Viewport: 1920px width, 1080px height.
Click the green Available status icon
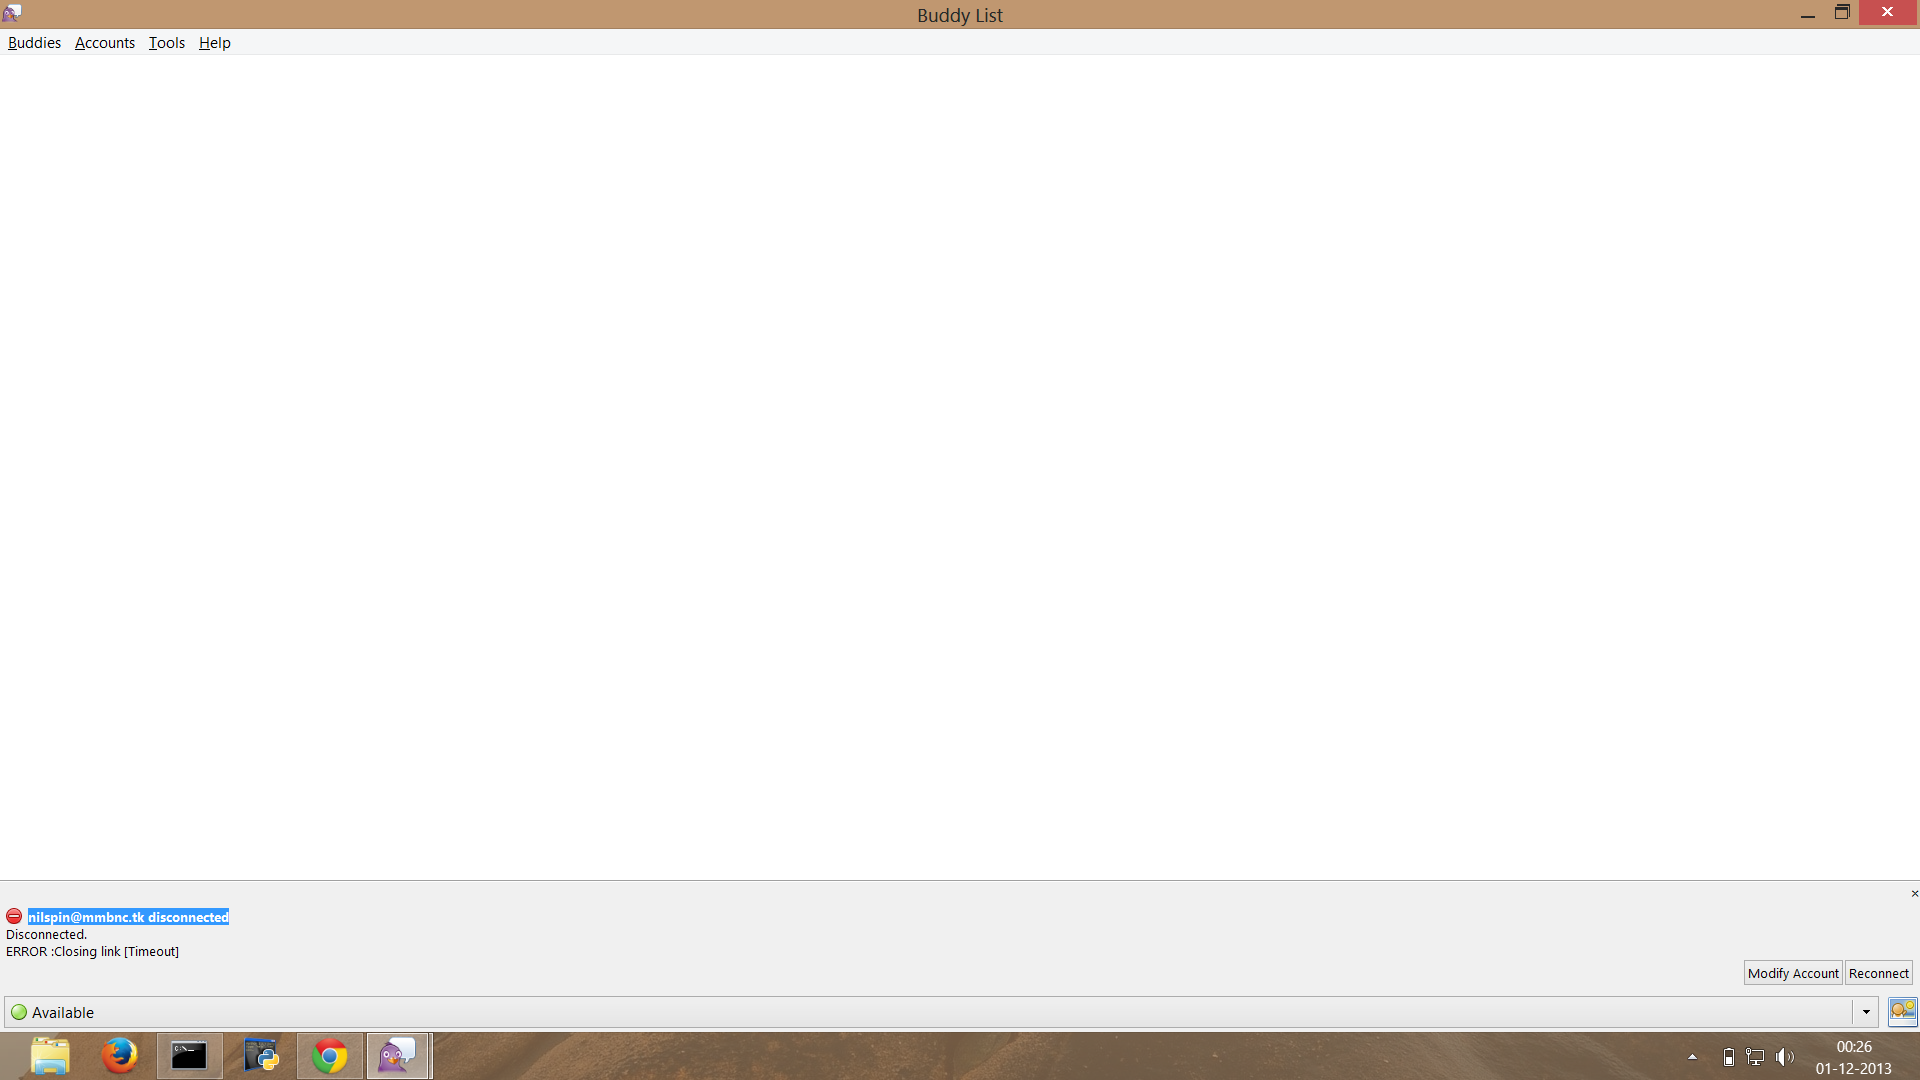(x=19, y=1012)
